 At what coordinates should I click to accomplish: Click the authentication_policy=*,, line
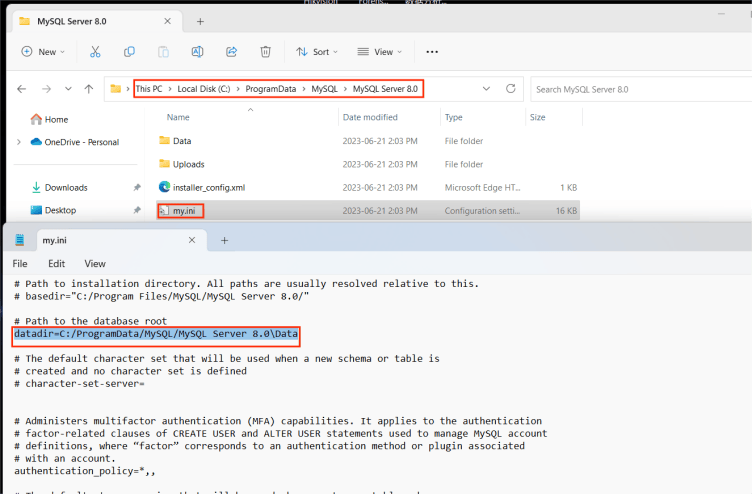[x=85, y=471]
